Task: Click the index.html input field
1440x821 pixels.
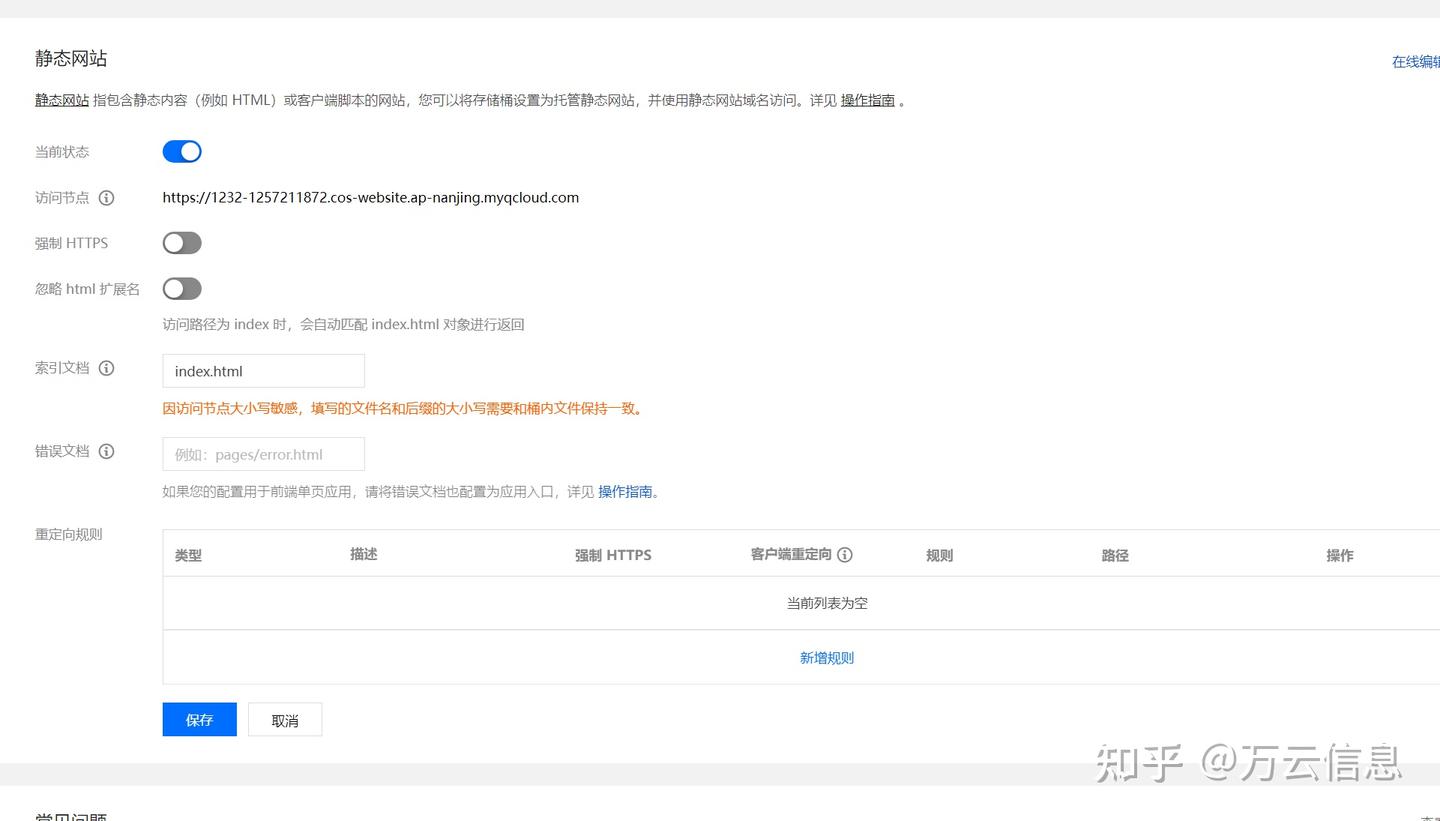Action: point(263,370)
